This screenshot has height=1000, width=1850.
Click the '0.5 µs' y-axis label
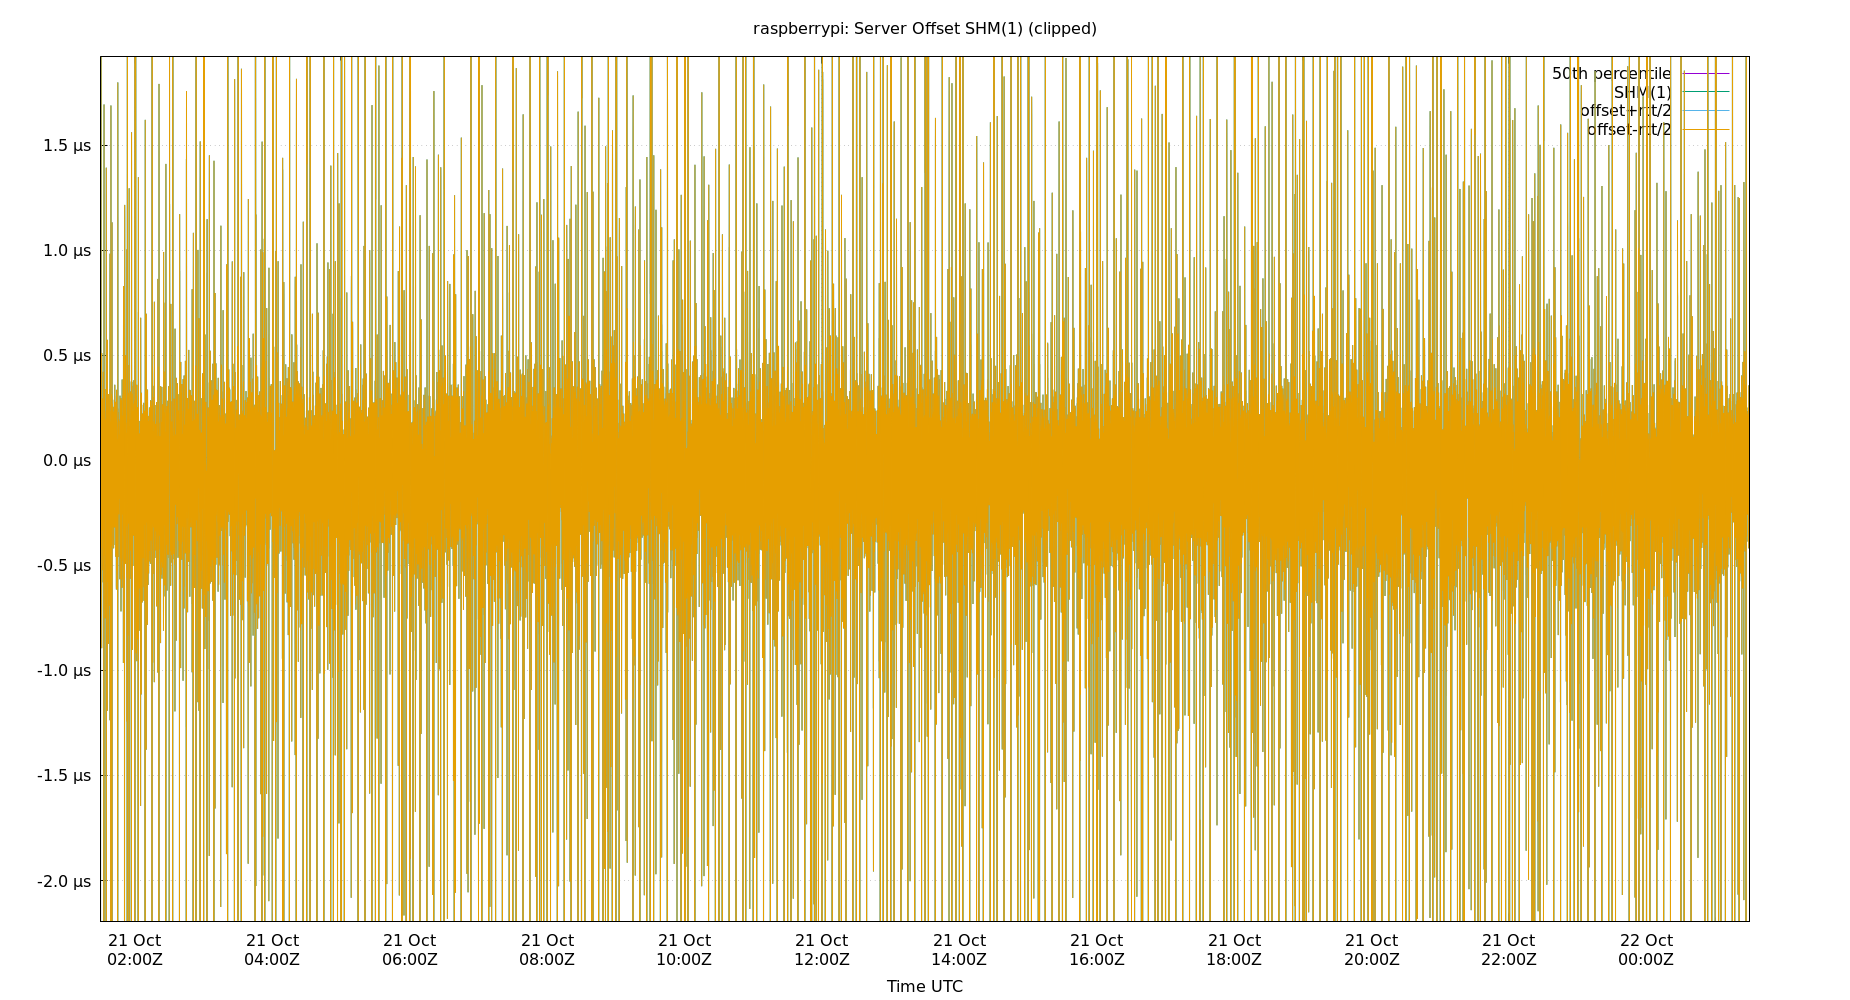pos(66,356)
